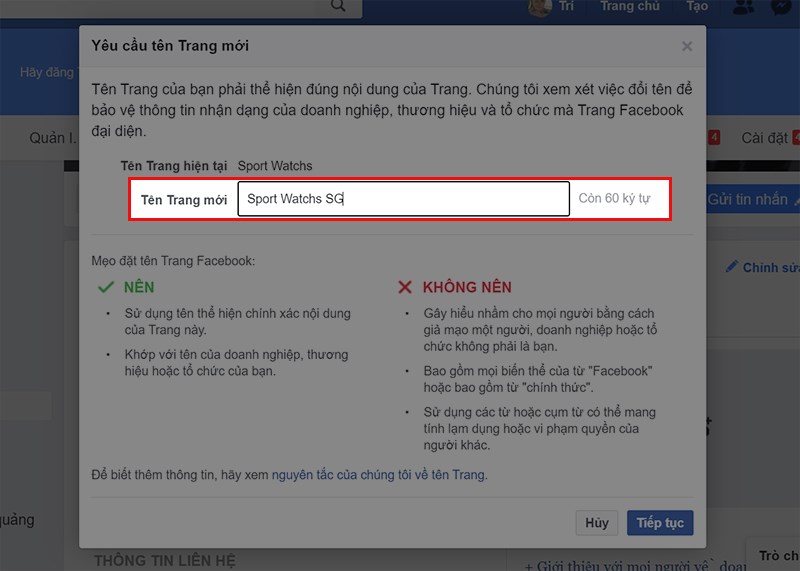Click the red KHÔNG NÊN cross icon

tap(405, 287)
